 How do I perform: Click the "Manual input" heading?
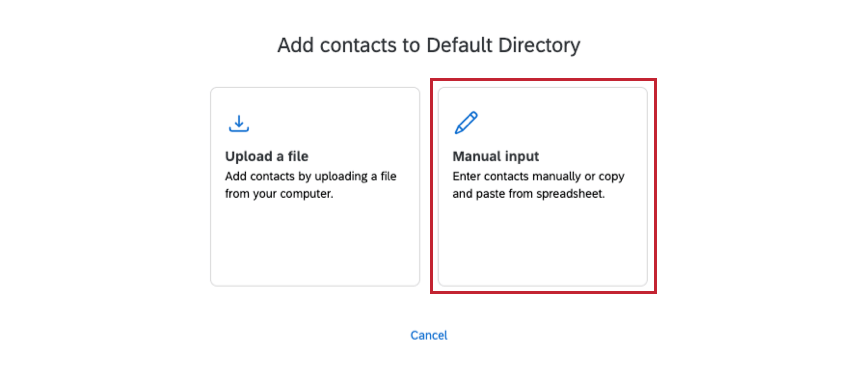(495, 157)
